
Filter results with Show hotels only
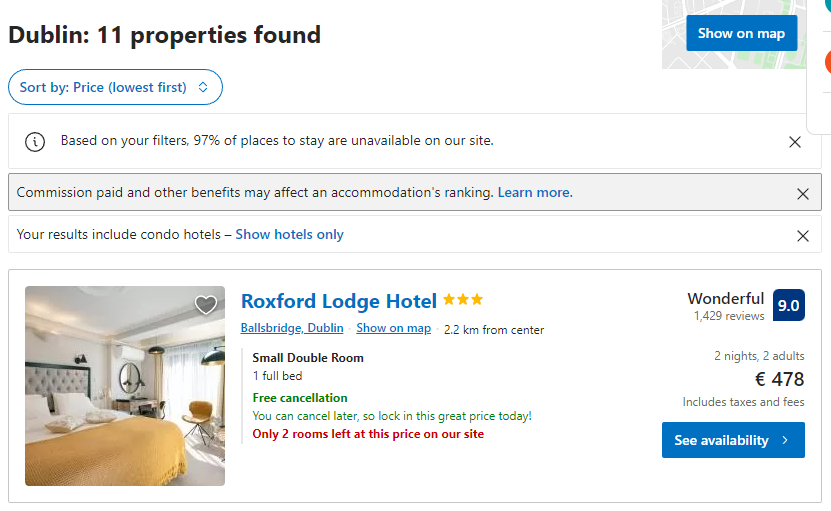click(289, 235)
